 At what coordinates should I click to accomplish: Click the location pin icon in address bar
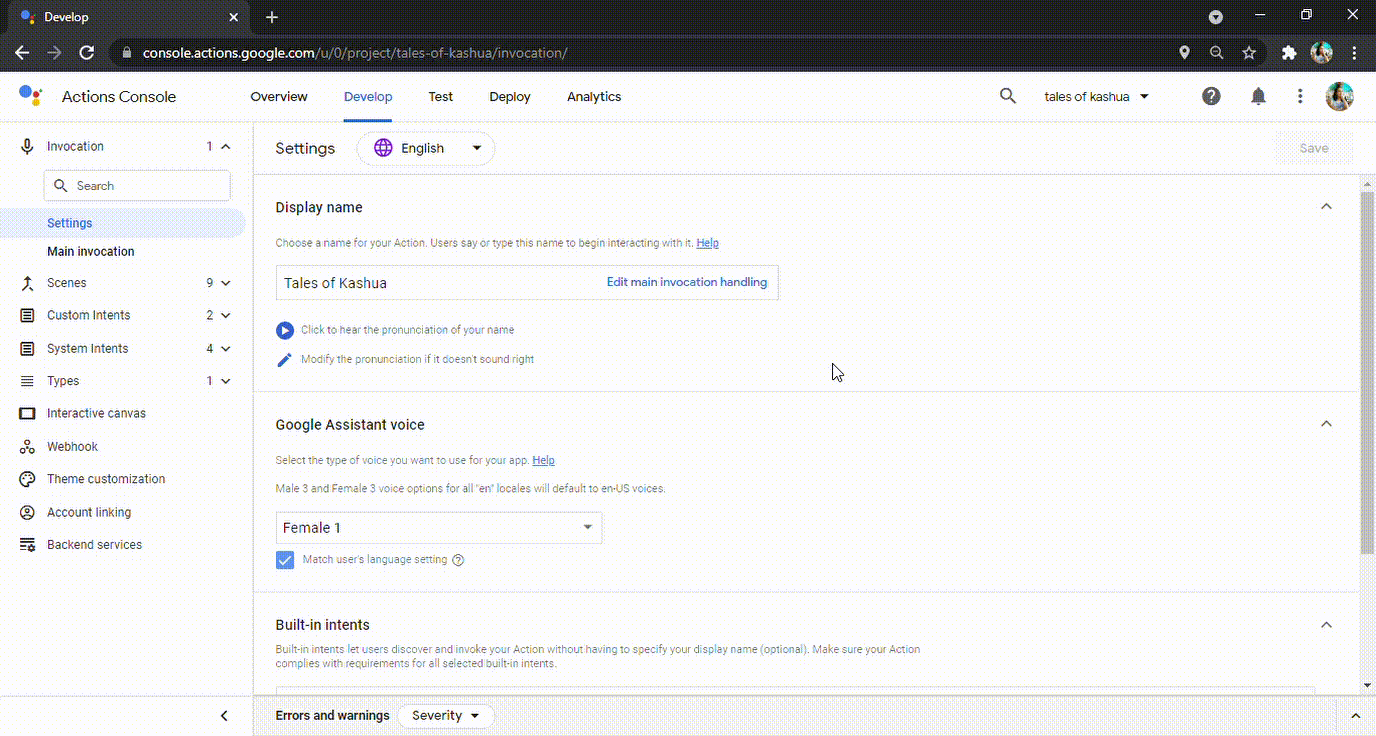(1184, 52)
